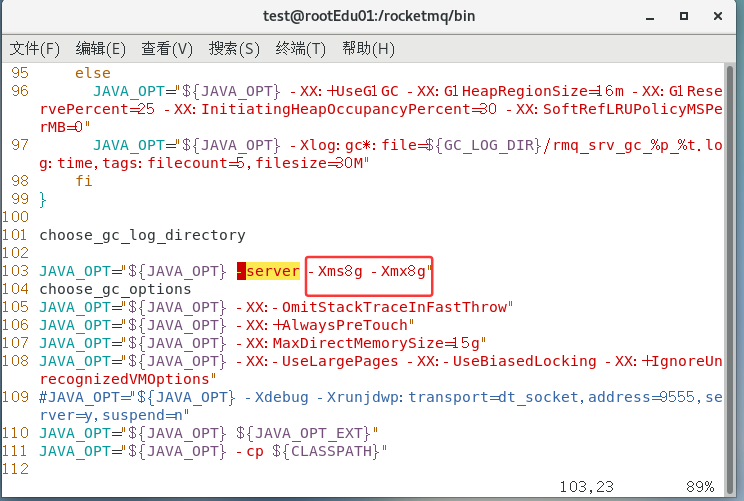
Task: Open the 文件(F) menu
Action: pyautogui.click(x=35, y=48)
